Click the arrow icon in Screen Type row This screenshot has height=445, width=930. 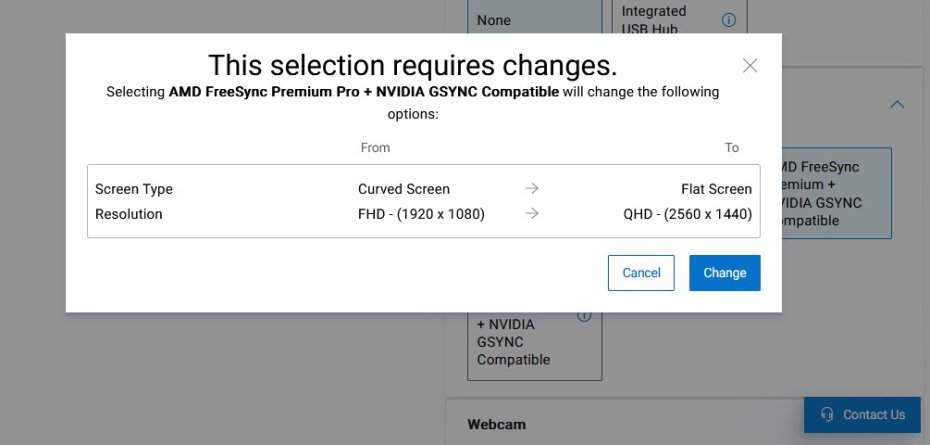click(532, 189)
